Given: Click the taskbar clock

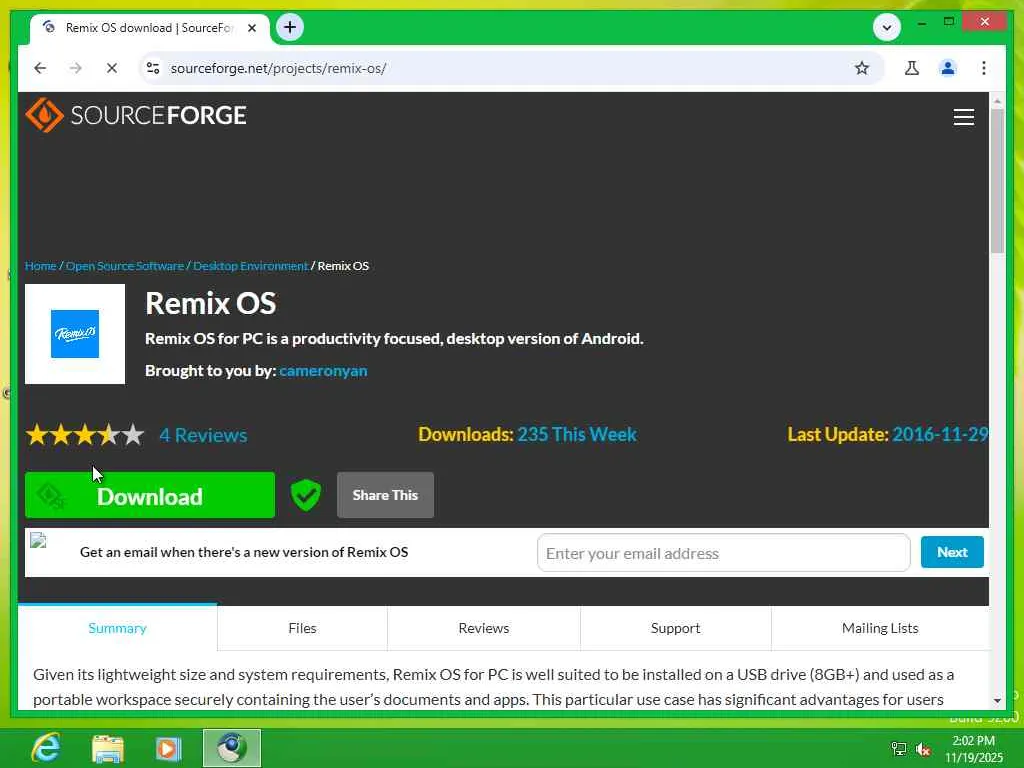Looking at the screenshot, I should (x=974, y=749).
